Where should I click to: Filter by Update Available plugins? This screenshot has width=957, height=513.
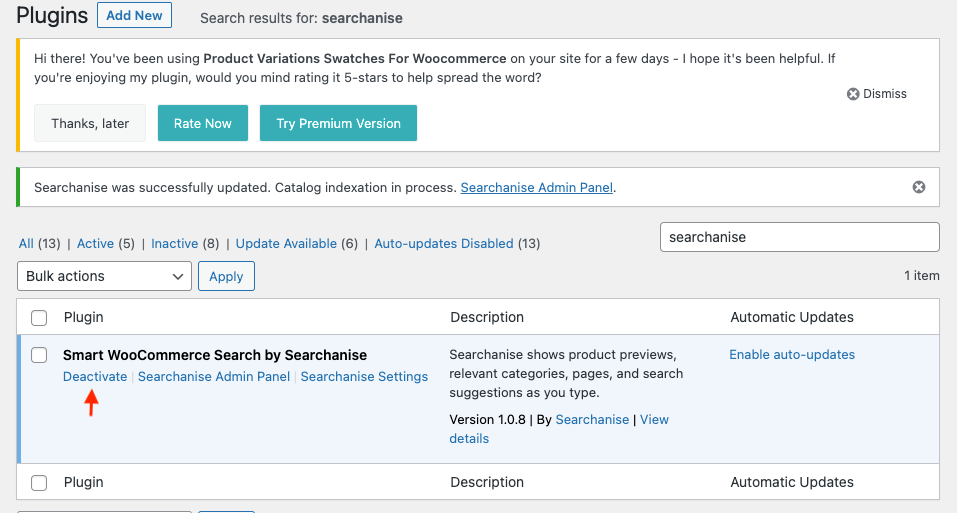286,243
